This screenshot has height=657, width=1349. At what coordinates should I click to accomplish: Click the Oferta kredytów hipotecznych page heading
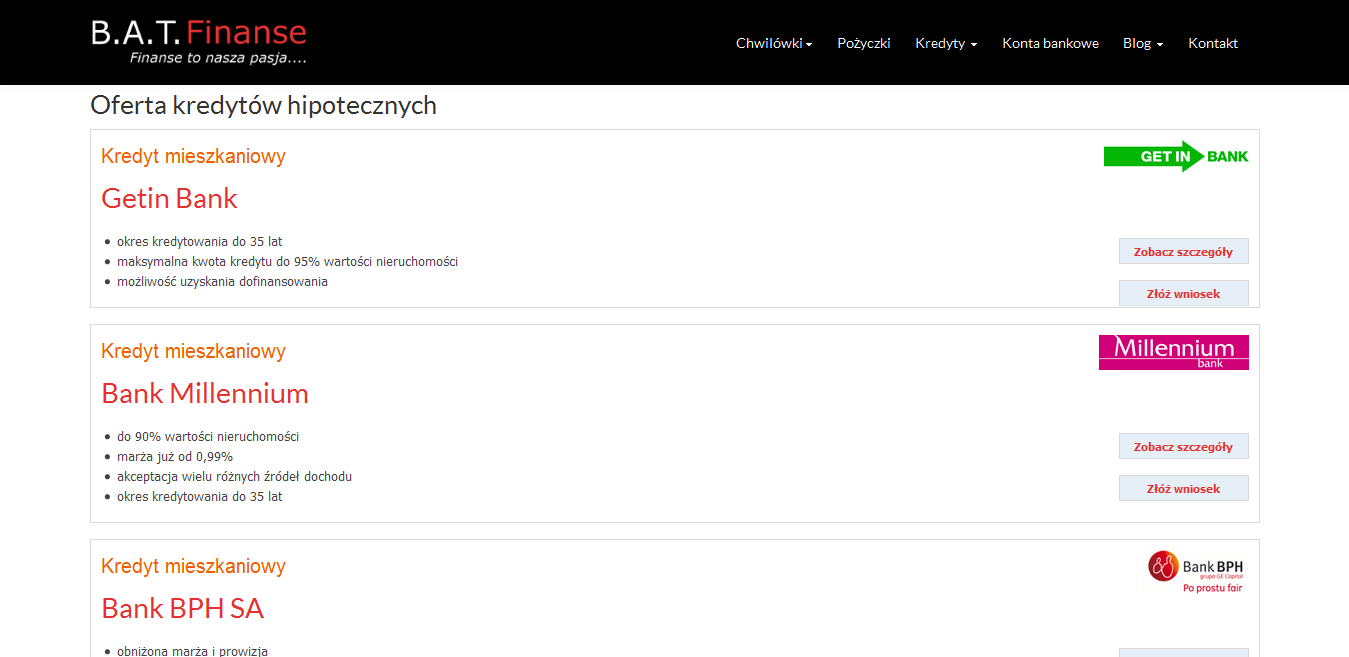pos(263,106)
